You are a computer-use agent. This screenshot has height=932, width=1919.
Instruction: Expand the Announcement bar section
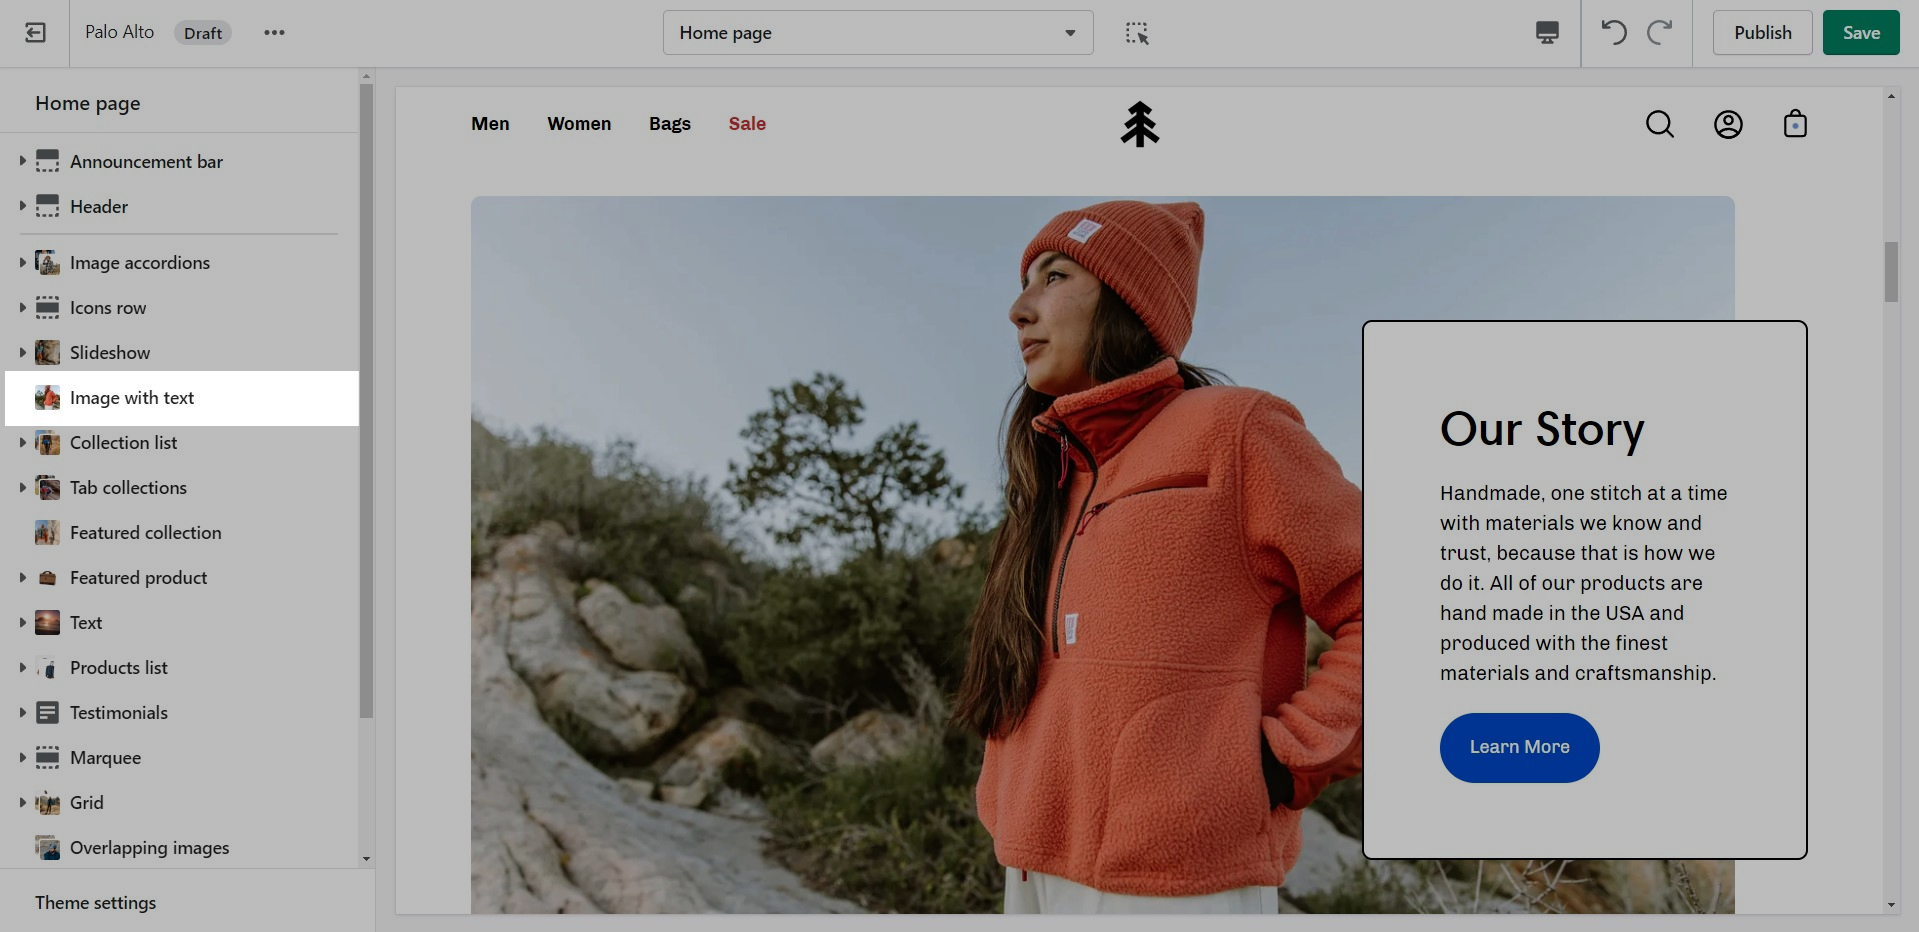22,161
